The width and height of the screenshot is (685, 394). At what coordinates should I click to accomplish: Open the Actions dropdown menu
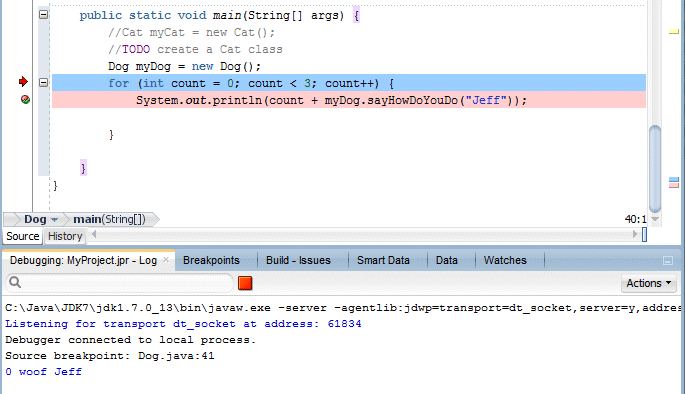(649, 283)
